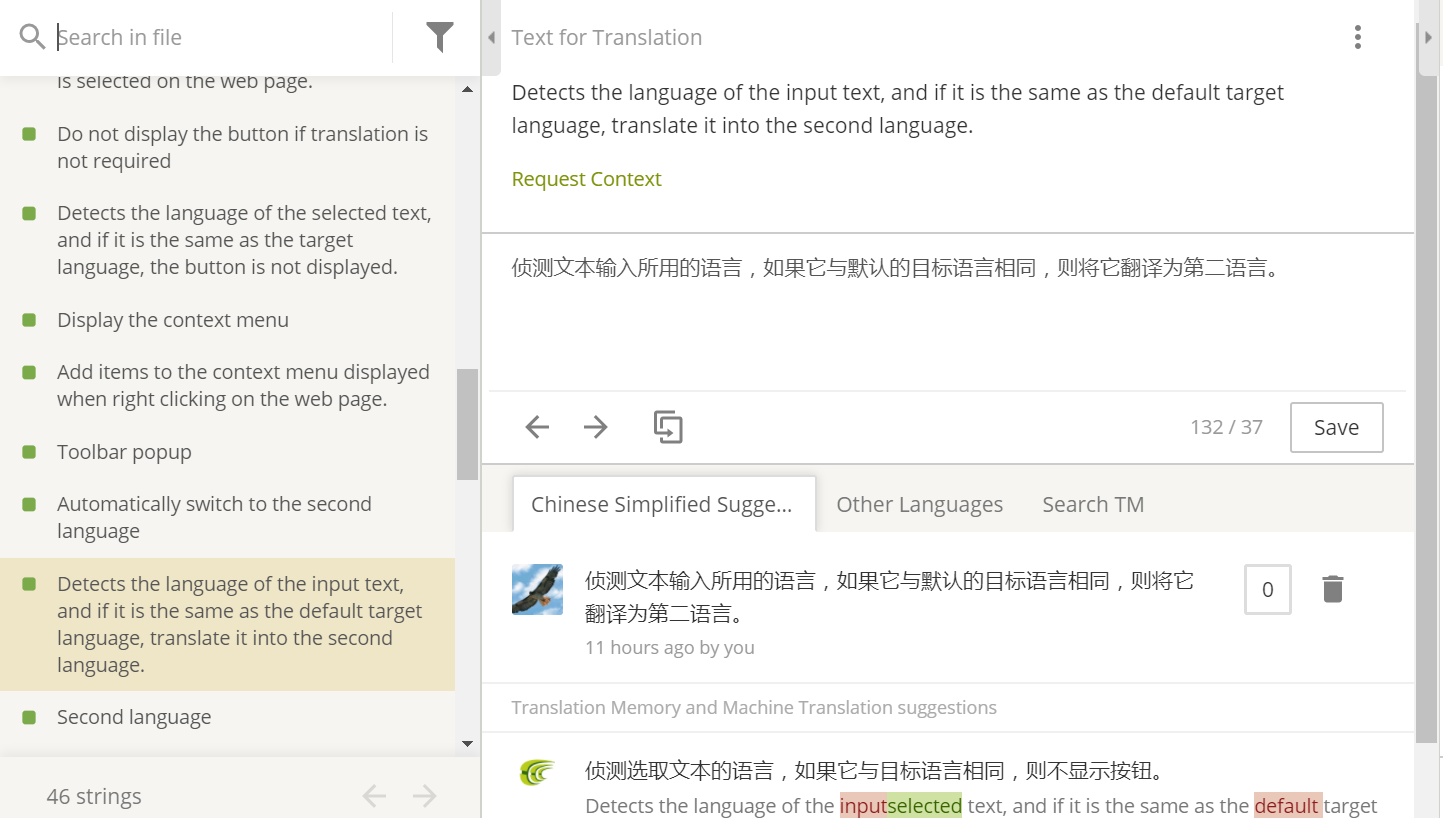
Task: Click the suggestion author's eagle avatar
Action: 537,589
